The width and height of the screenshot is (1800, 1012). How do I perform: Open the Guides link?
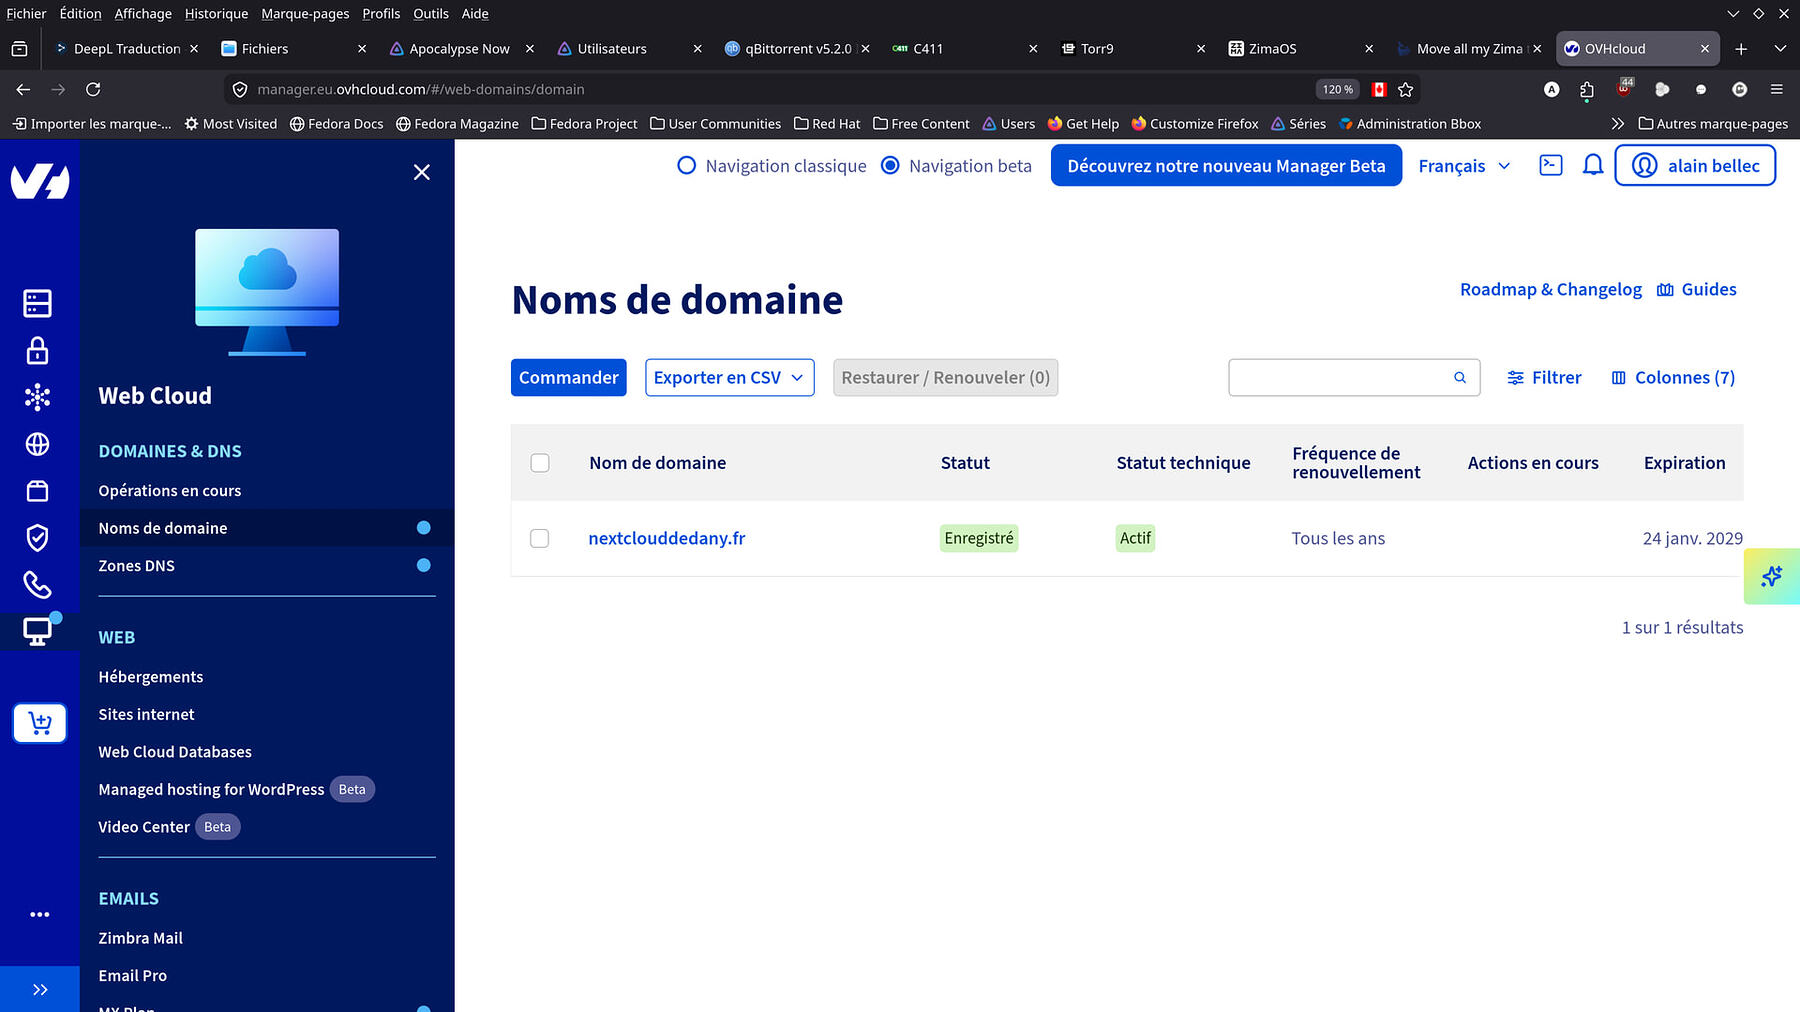point(1697,289)
